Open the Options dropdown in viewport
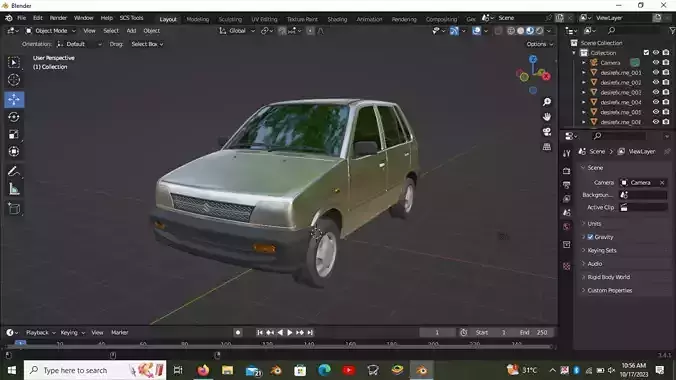676x380 pixels. click(539, 44)
